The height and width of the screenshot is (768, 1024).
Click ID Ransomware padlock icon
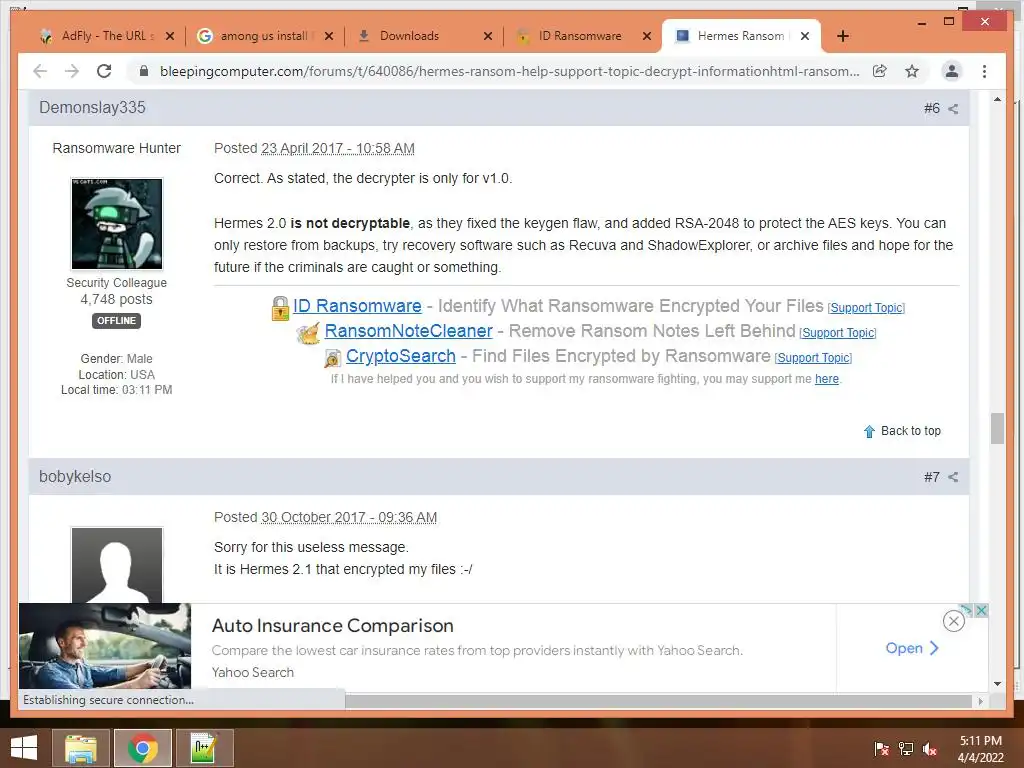(x=280, y=308)
